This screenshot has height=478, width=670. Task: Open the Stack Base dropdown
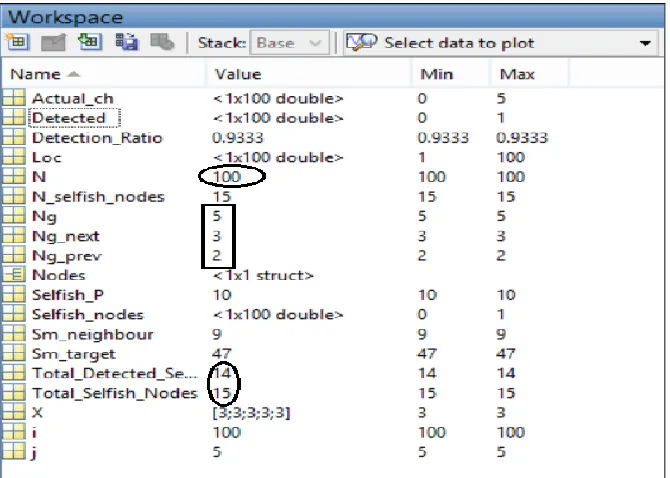click(x=289, y=43)
